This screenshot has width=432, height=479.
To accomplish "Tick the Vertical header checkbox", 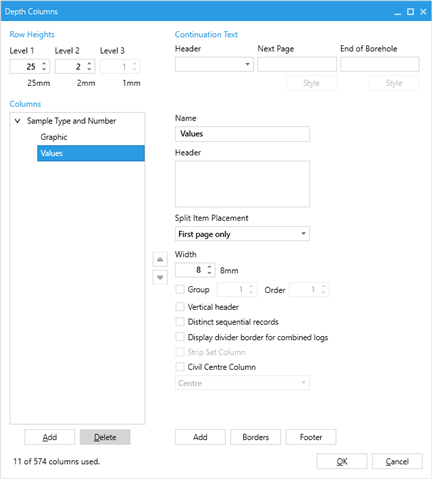I will 180,307.
